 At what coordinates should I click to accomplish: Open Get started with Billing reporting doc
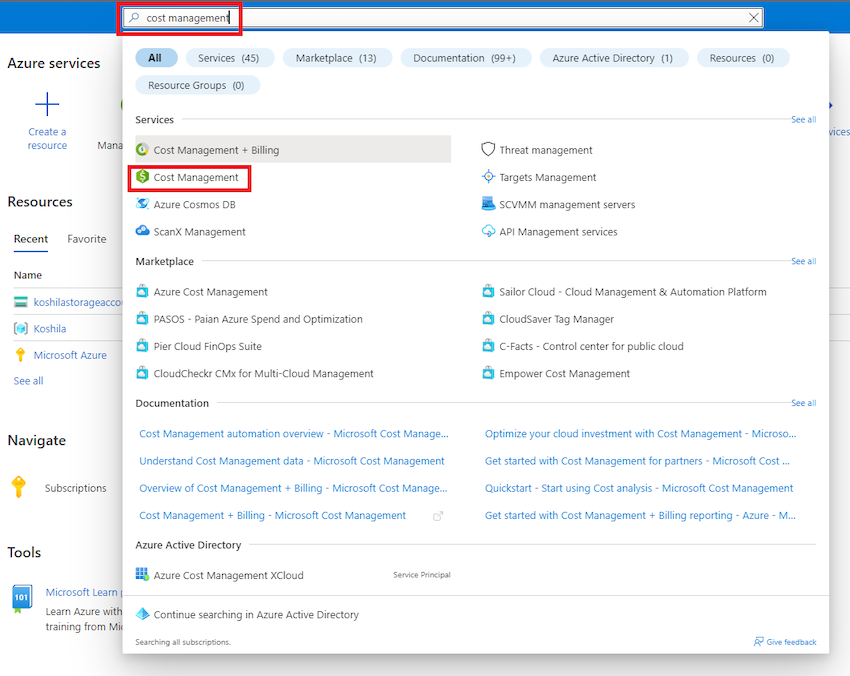pos(640,515)
